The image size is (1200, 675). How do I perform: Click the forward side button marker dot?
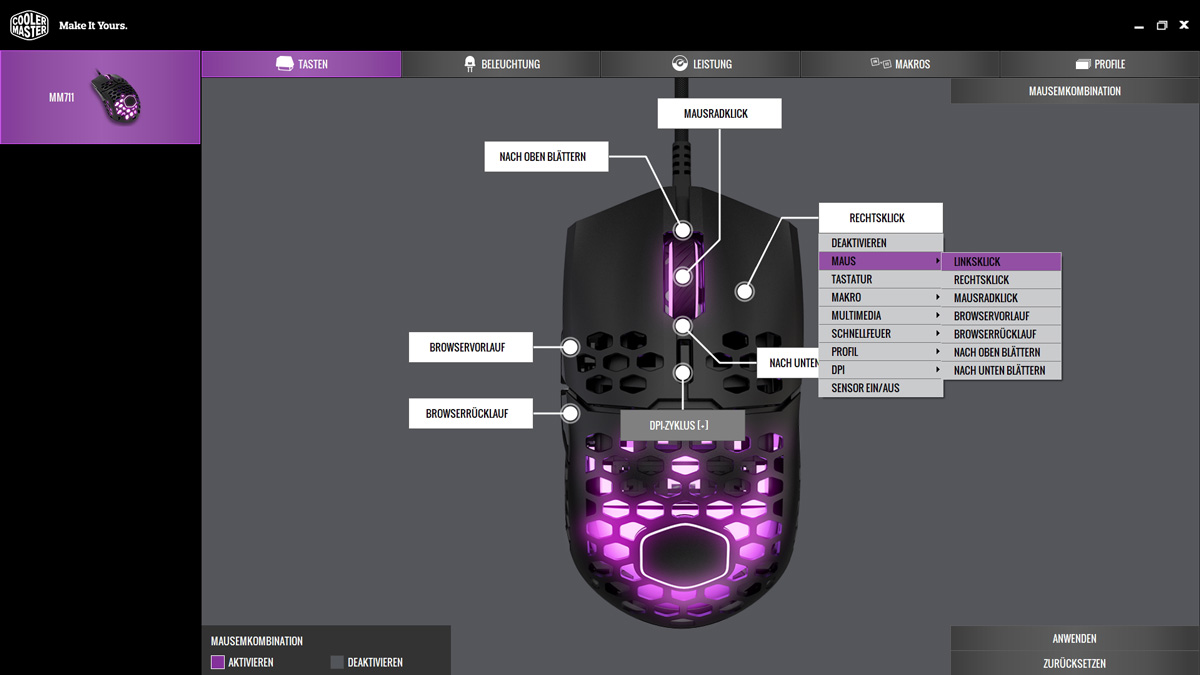point(571,347)
